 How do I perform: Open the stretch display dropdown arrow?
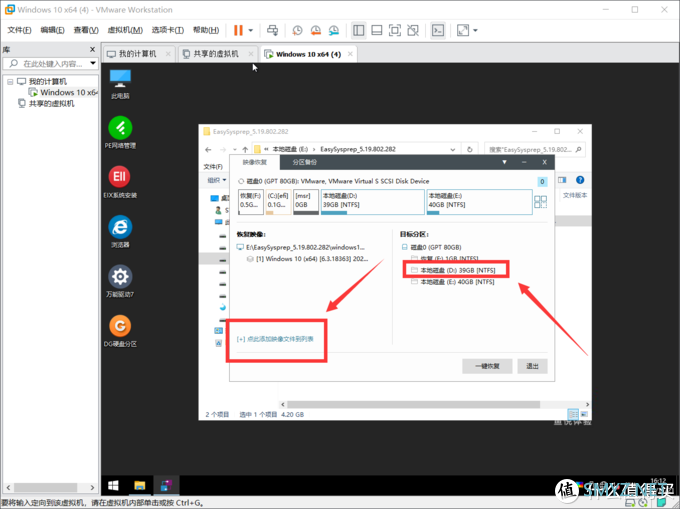pos(475,30)
